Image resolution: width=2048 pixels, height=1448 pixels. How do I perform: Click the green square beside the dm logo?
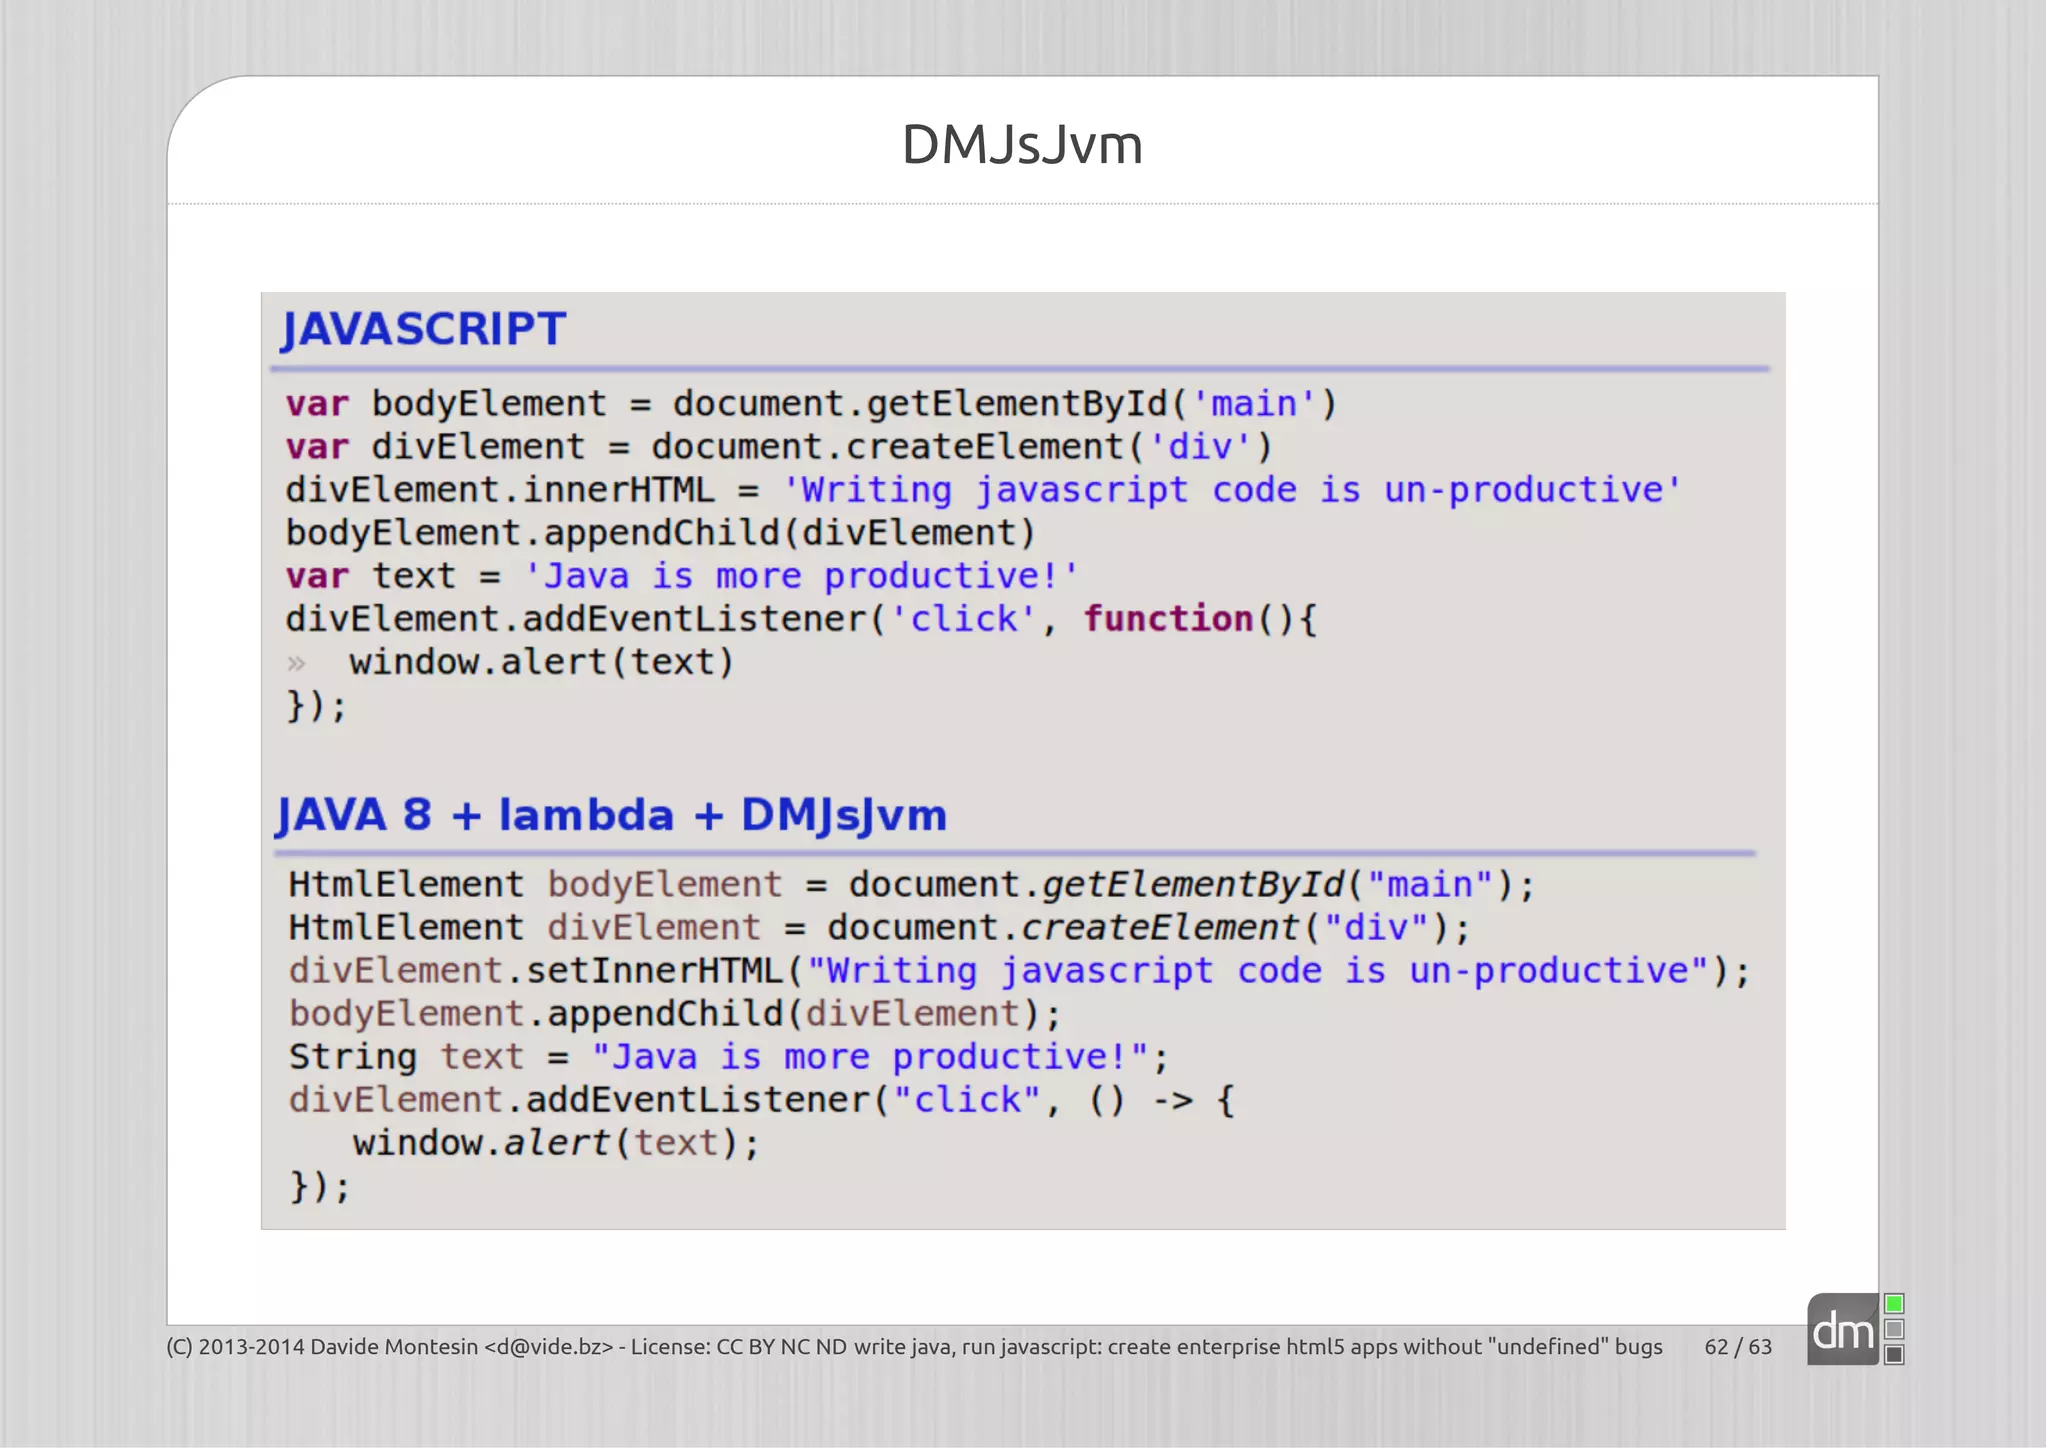[x=1894, y=1304]
